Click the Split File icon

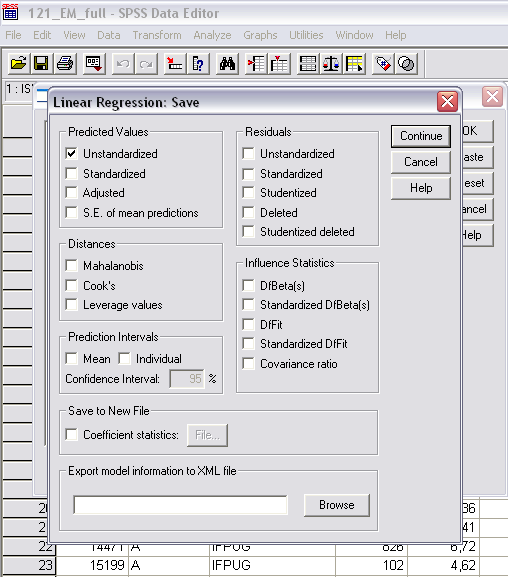[x=308, y=64]
